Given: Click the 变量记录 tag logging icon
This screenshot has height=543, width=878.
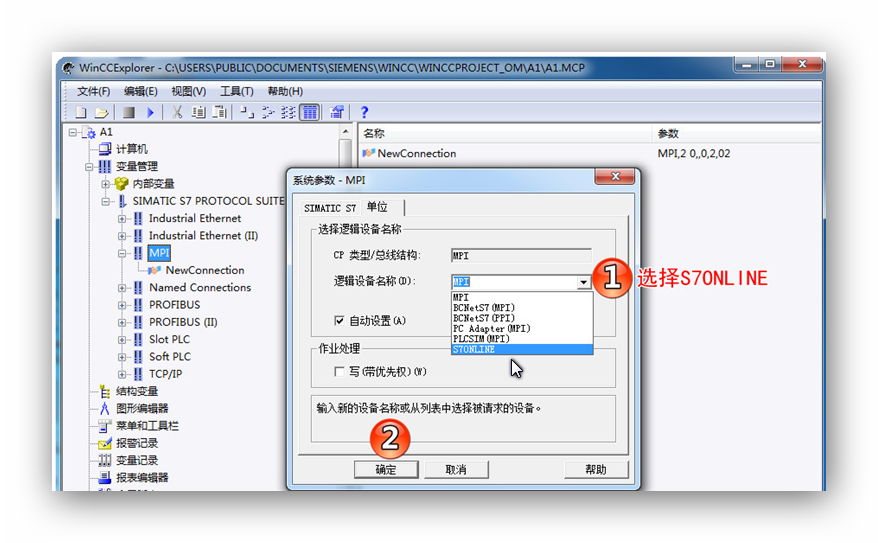Looking at the screenshot, I should click(105, 461).
